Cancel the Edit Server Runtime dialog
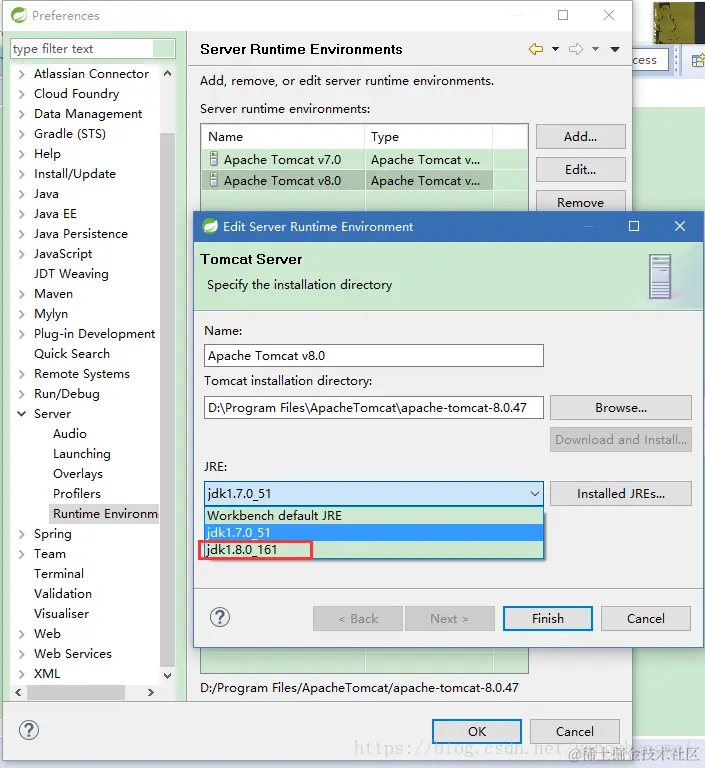The width and height of the screenshot is (705, 768). 646,619
